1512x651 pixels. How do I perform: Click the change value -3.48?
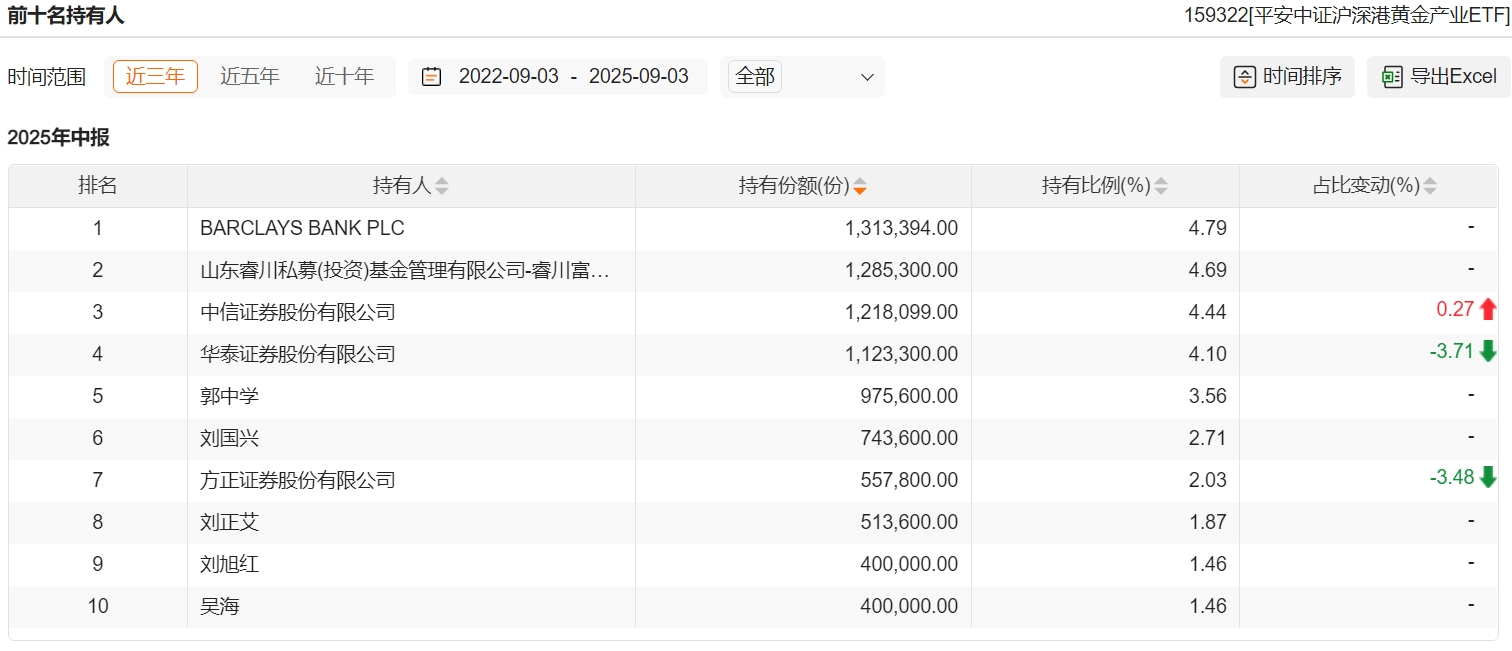pos(1452,477)
